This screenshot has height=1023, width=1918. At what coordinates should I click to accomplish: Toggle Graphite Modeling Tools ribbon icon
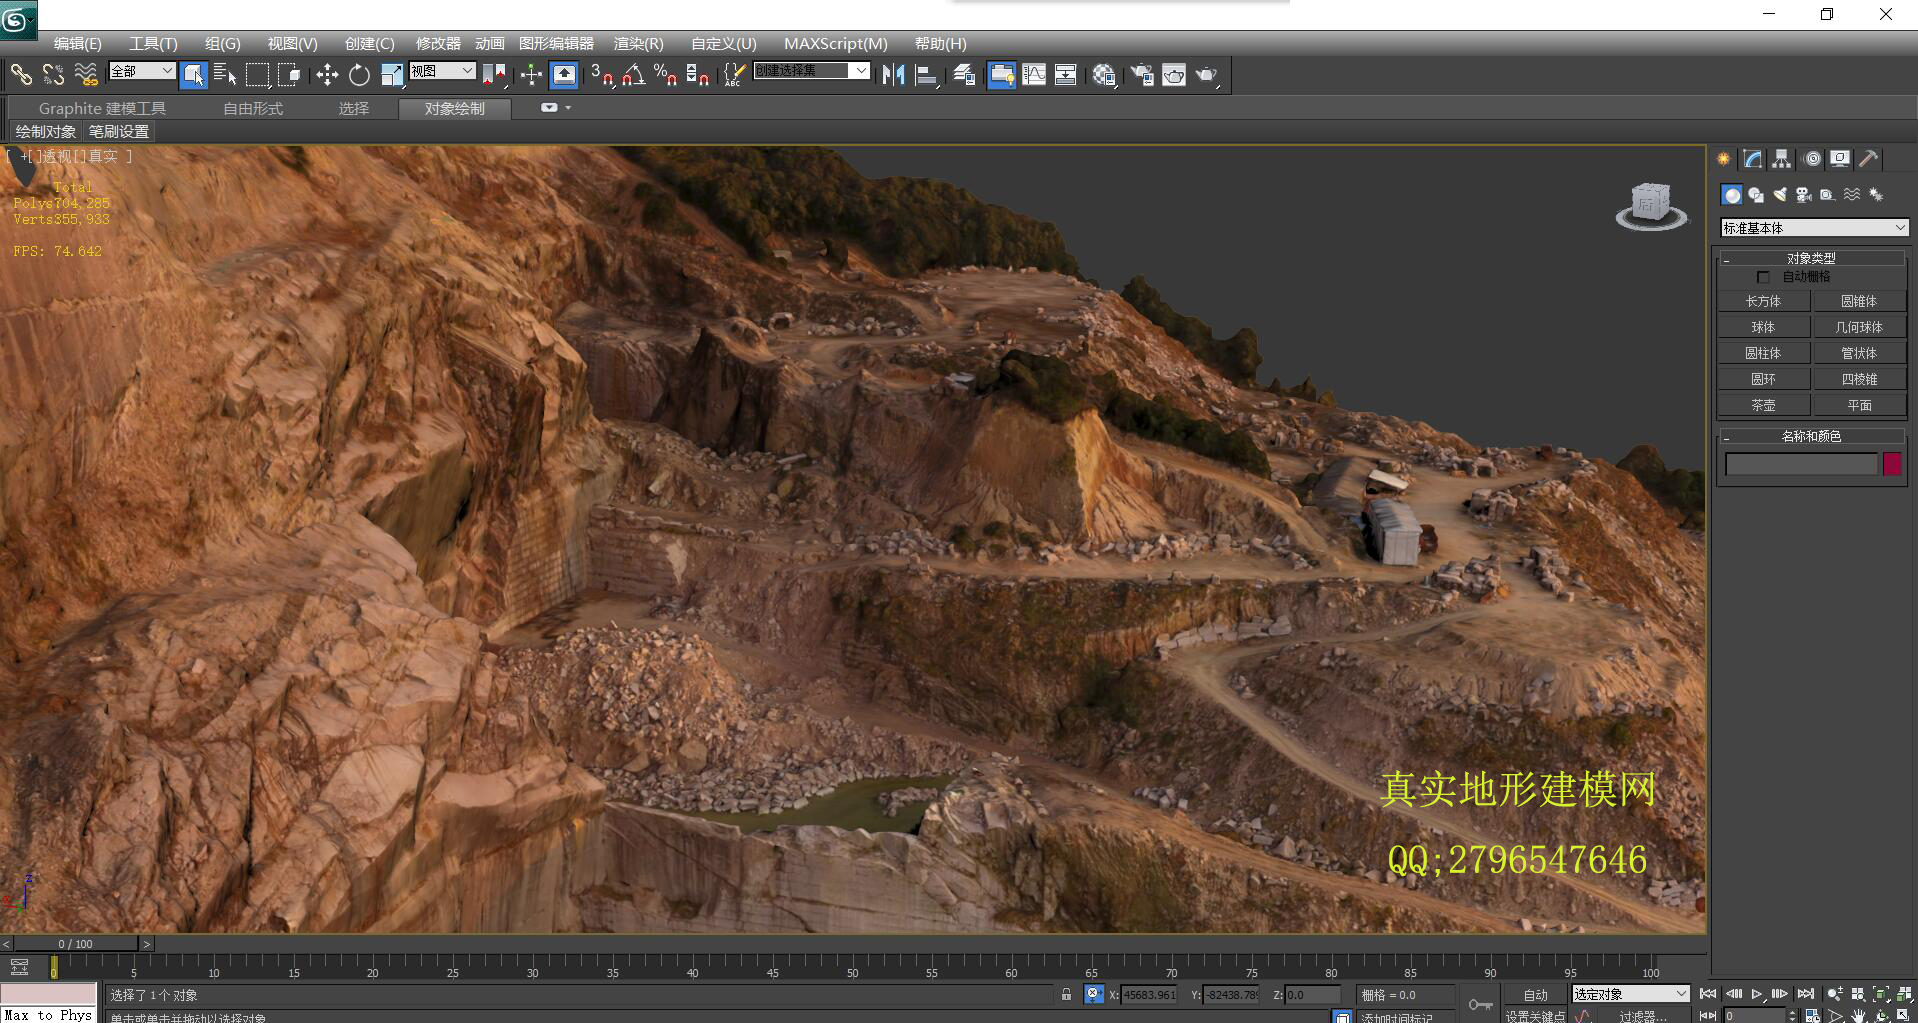coord(1001,74)
